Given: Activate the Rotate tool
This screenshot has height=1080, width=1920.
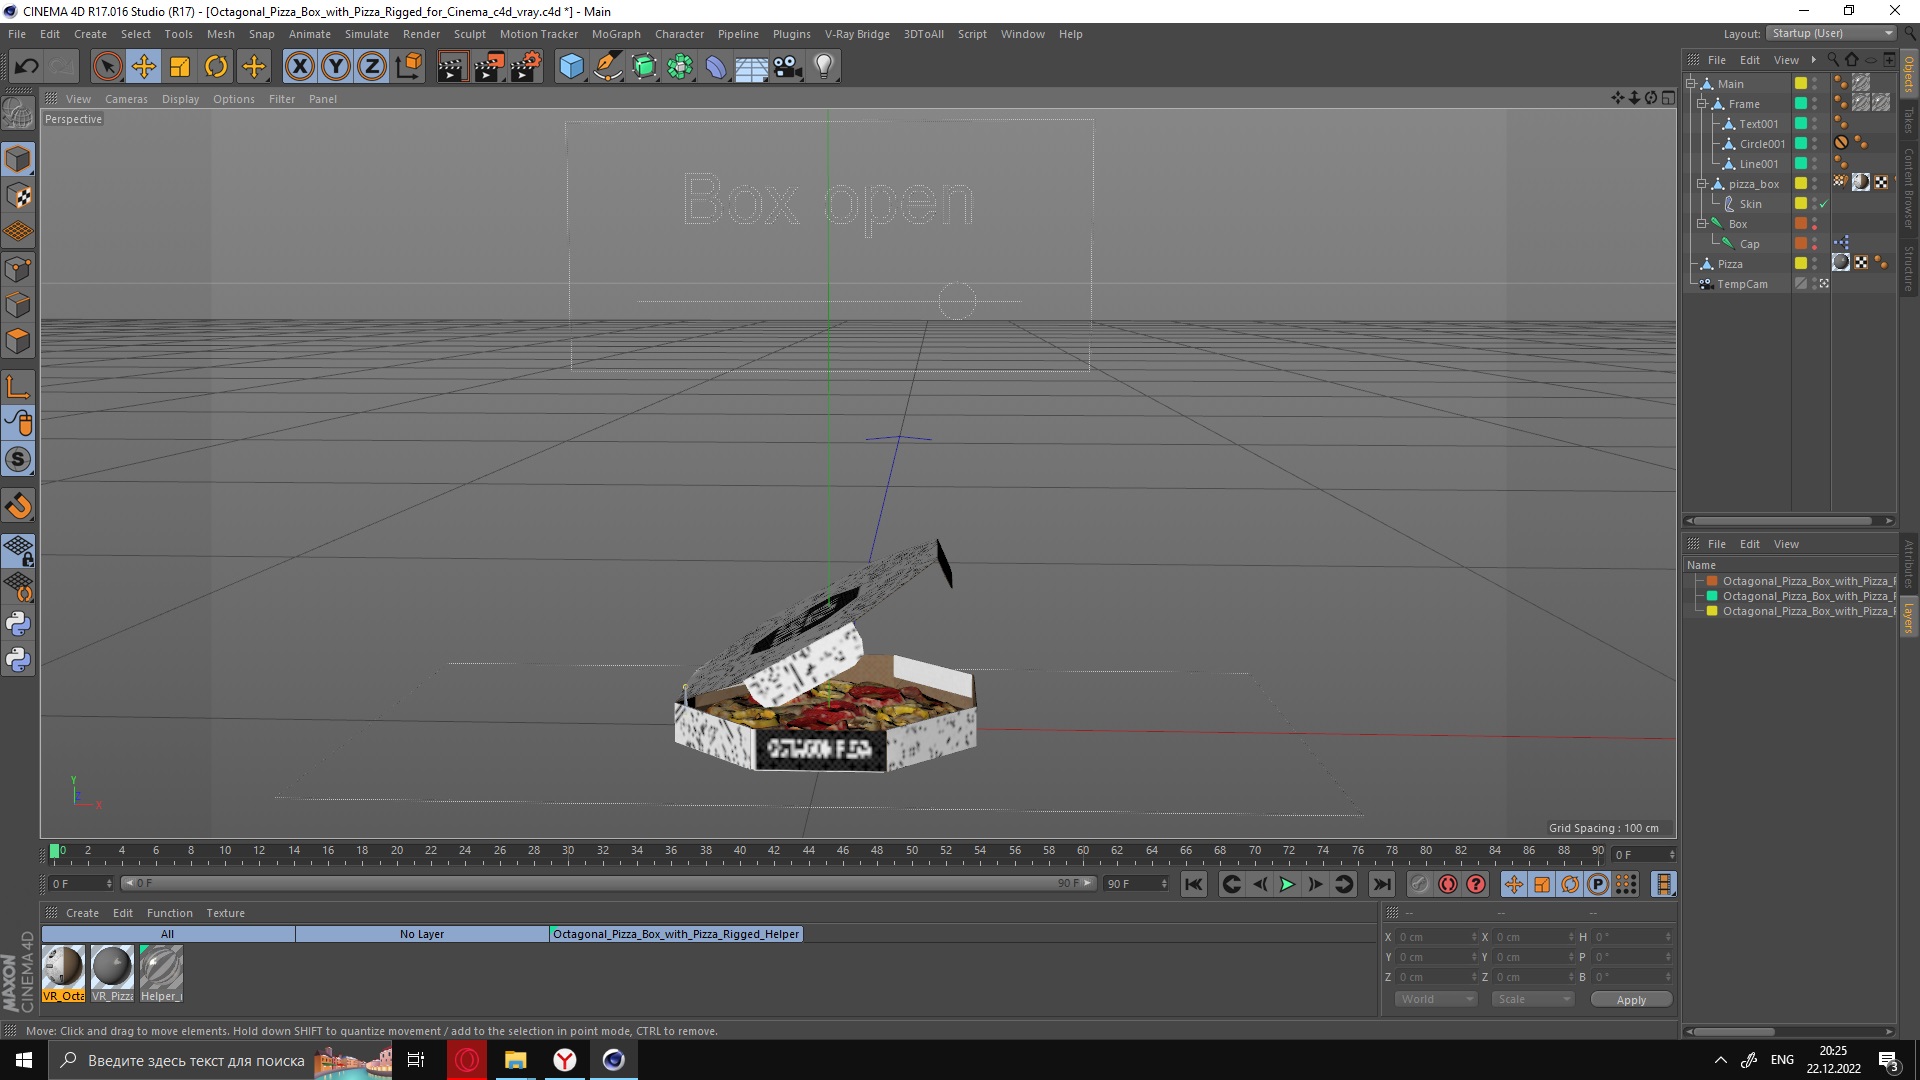Looking at the screenshot, I should pos(216,67).
